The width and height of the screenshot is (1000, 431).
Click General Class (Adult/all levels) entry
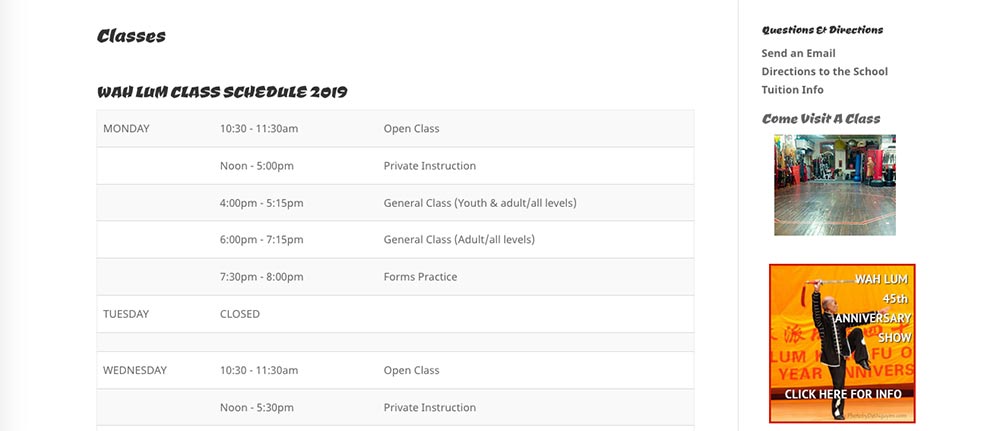point(459,240)
